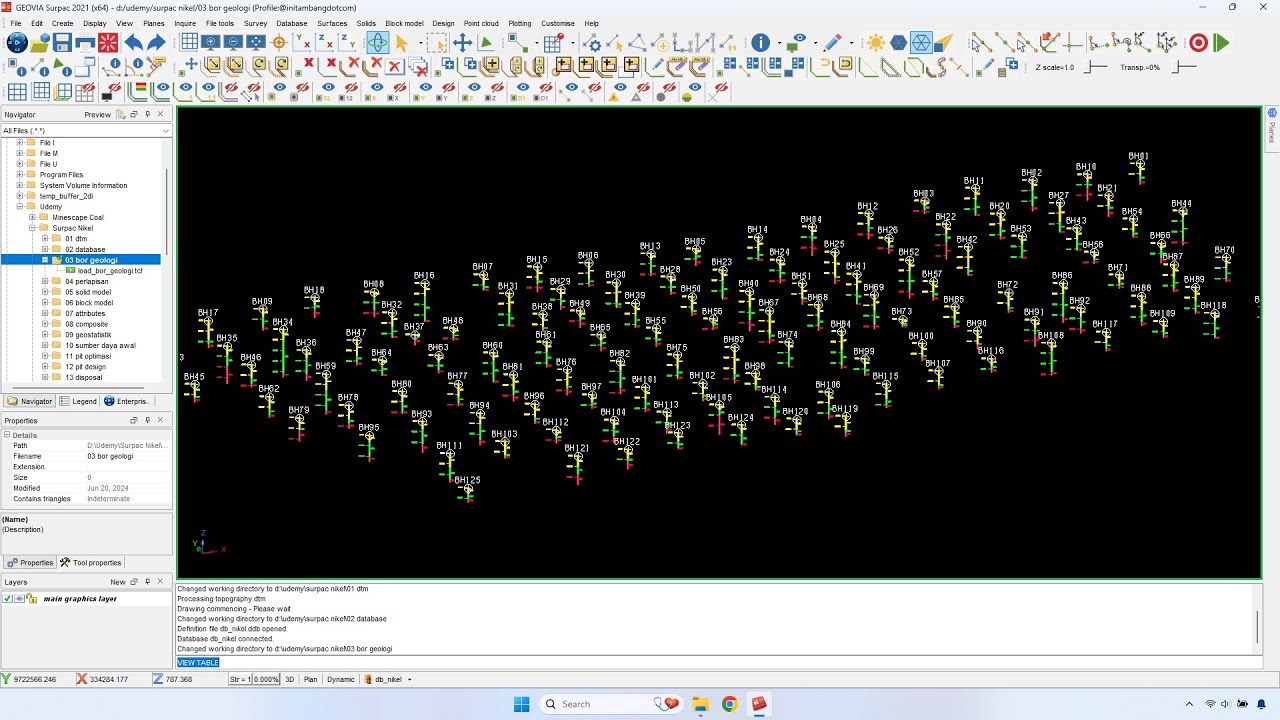Collapse the 03 bor geologi folder
Screen dimensions: 1280x720
pyautogui.click(x=45, y=260)
